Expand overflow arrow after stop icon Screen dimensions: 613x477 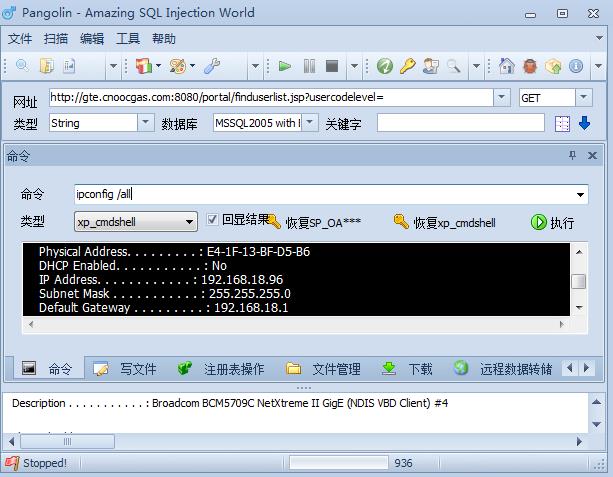click(354, 66)
